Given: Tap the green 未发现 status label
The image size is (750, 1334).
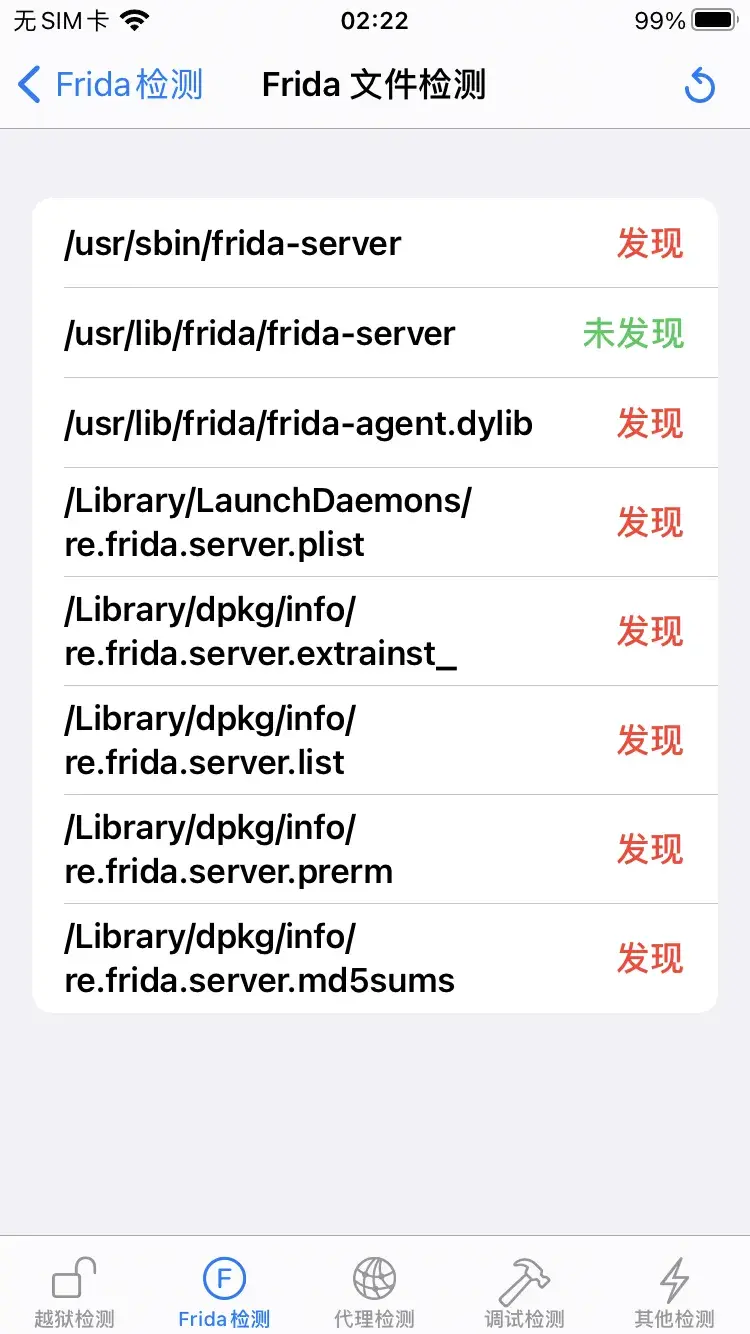Looking at the screenshot, I should coord(633,333).
